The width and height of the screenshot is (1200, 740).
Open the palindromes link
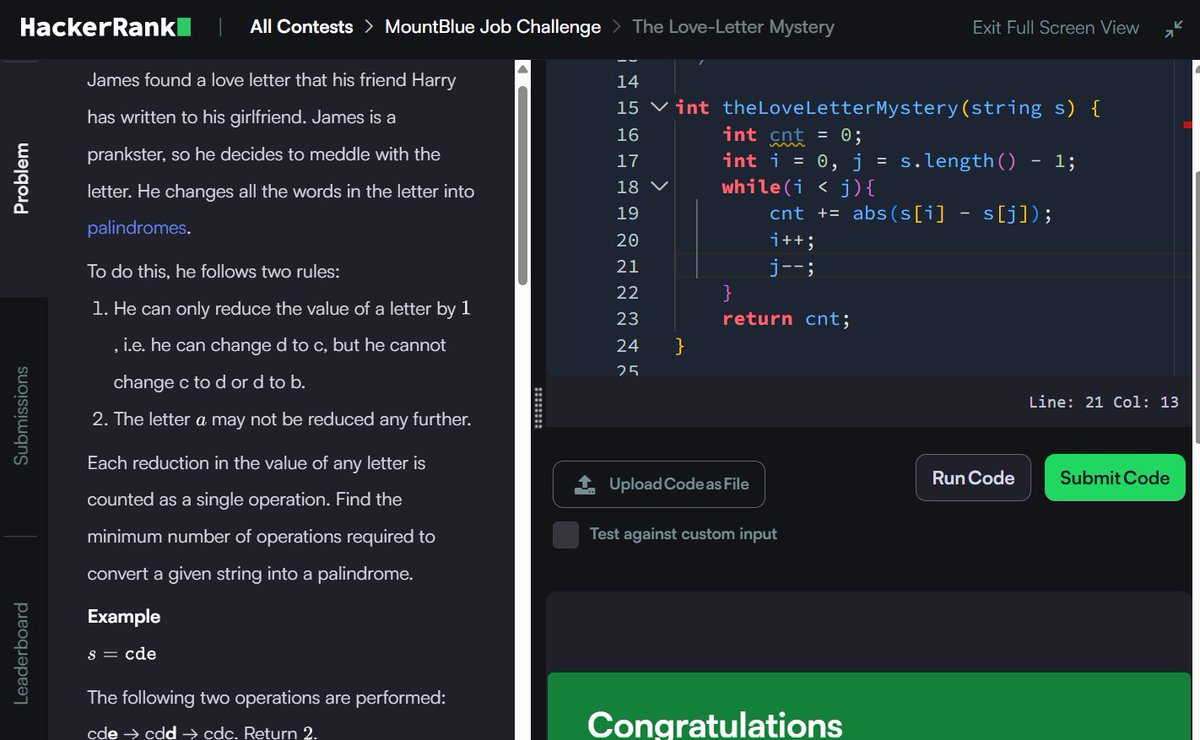[x=137, y=227]
